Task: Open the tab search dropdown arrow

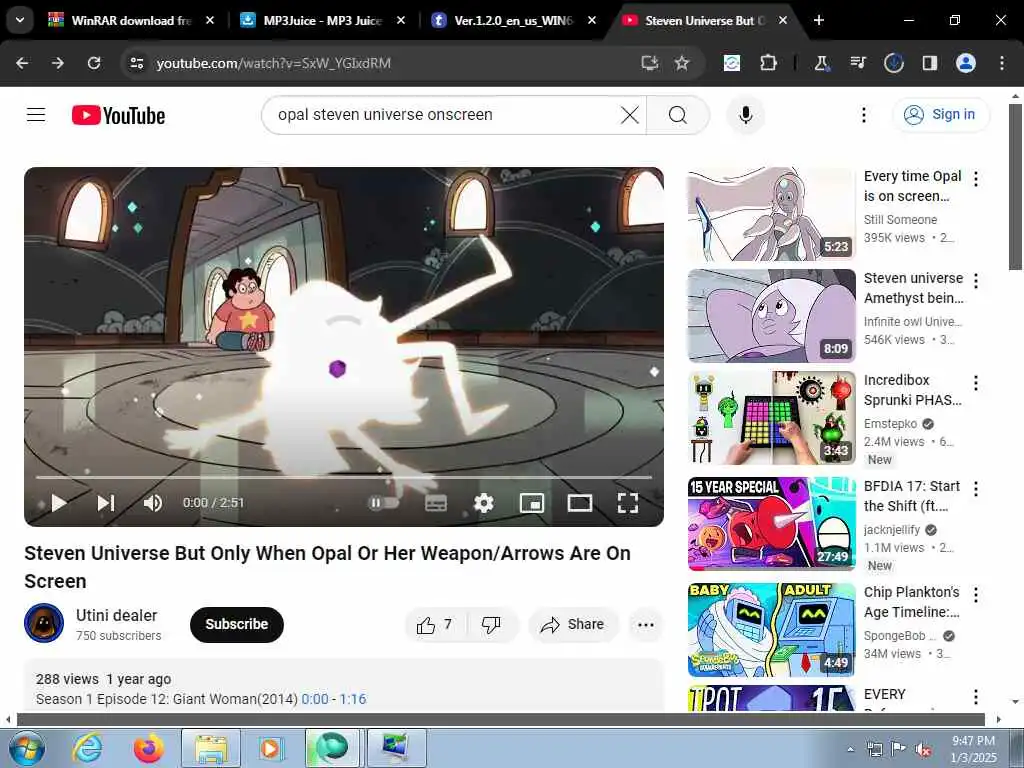Action: (x=20, y=20)
